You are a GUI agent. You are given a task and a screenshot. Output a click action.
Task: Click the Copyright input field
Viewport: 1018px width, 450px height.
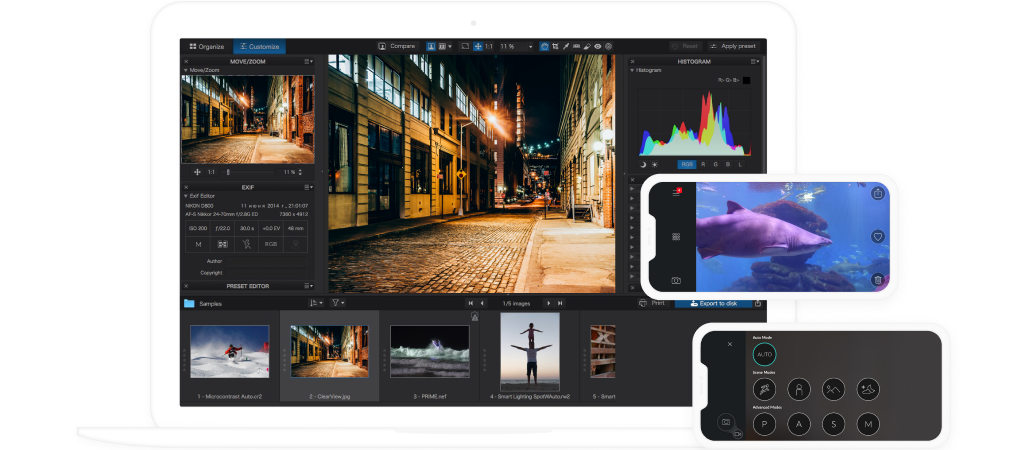click(x=266, y=273)
